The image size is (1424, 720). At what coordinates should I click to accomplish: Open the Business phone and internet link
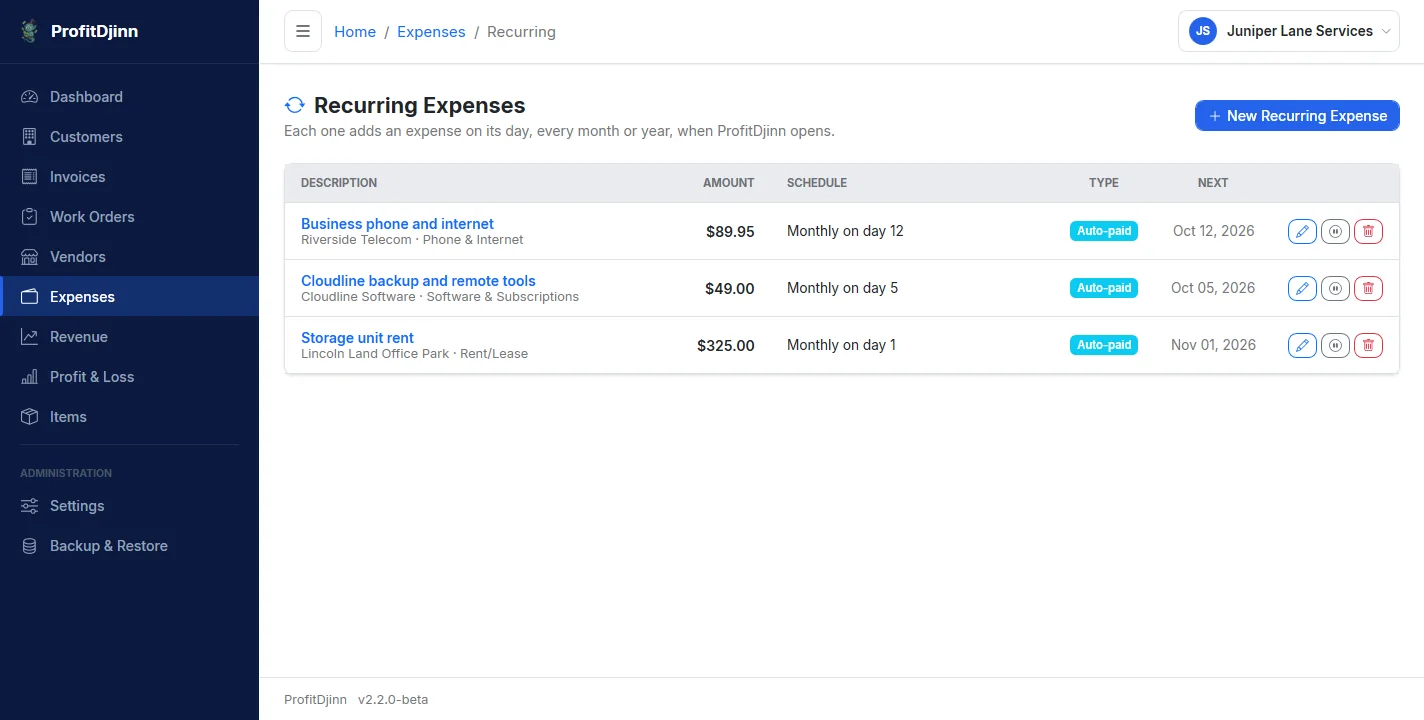click(397, 224)
